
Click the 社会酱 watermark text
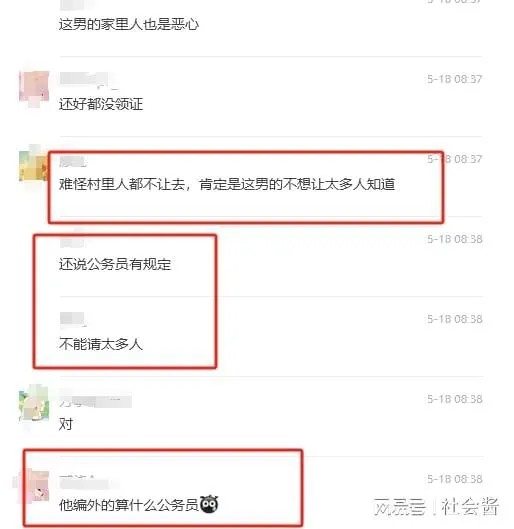pyautogui.click(x=470, y=506)
